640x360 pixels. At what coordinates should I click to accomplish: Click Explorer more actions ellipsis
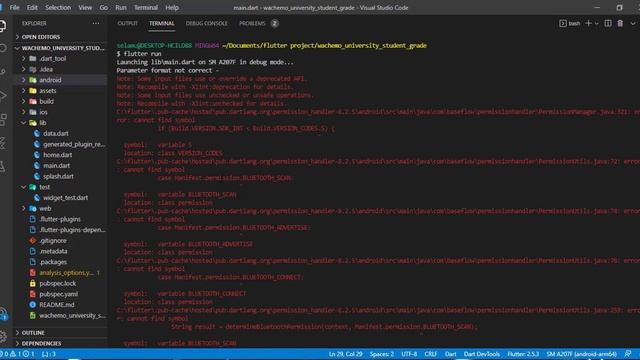96,23
